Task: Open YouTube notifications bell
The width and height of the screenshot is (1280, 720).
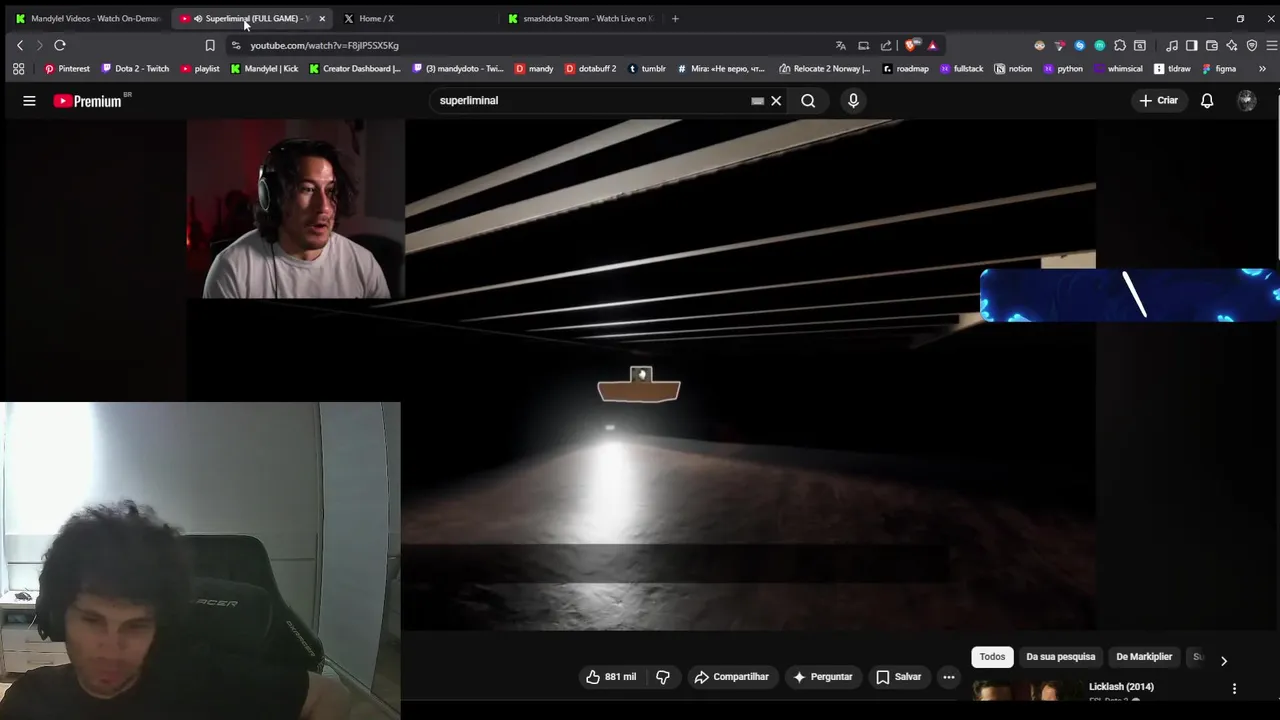Action: click(x=1207, y=100)
